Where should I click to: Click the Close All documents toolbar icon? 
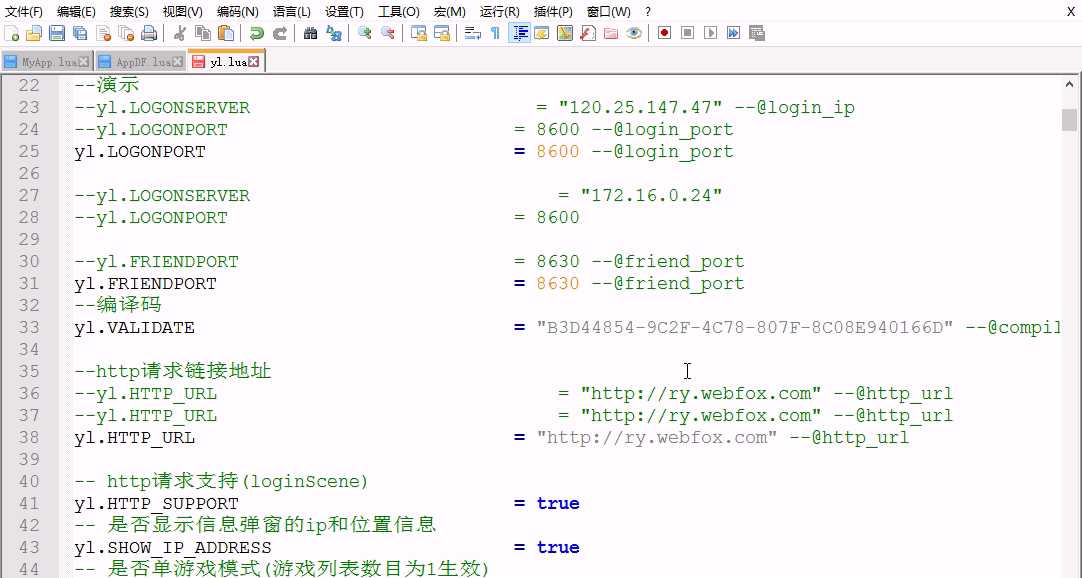point(126,33)
